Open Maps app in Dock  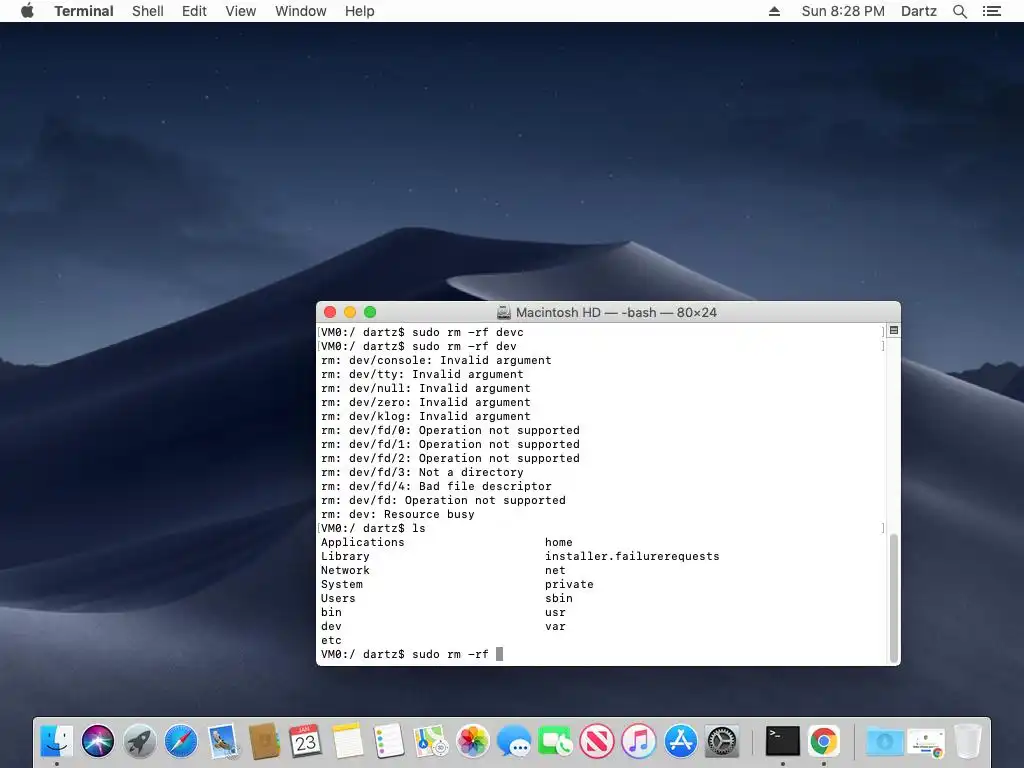point(430,741)
